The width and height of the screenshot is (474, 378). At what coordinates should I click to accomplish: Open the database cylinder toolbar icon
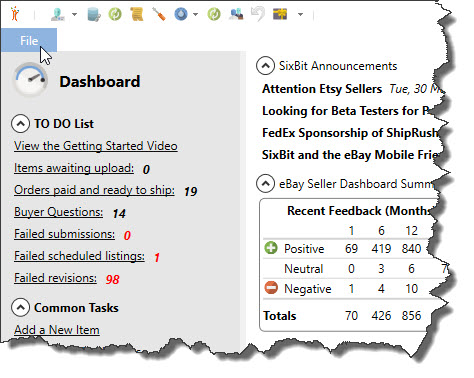pos(94,14)
